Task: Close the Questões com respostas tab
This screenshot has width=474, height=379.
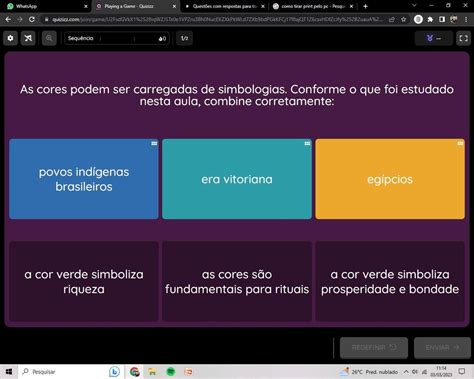Action: click(x=263, y=6)
